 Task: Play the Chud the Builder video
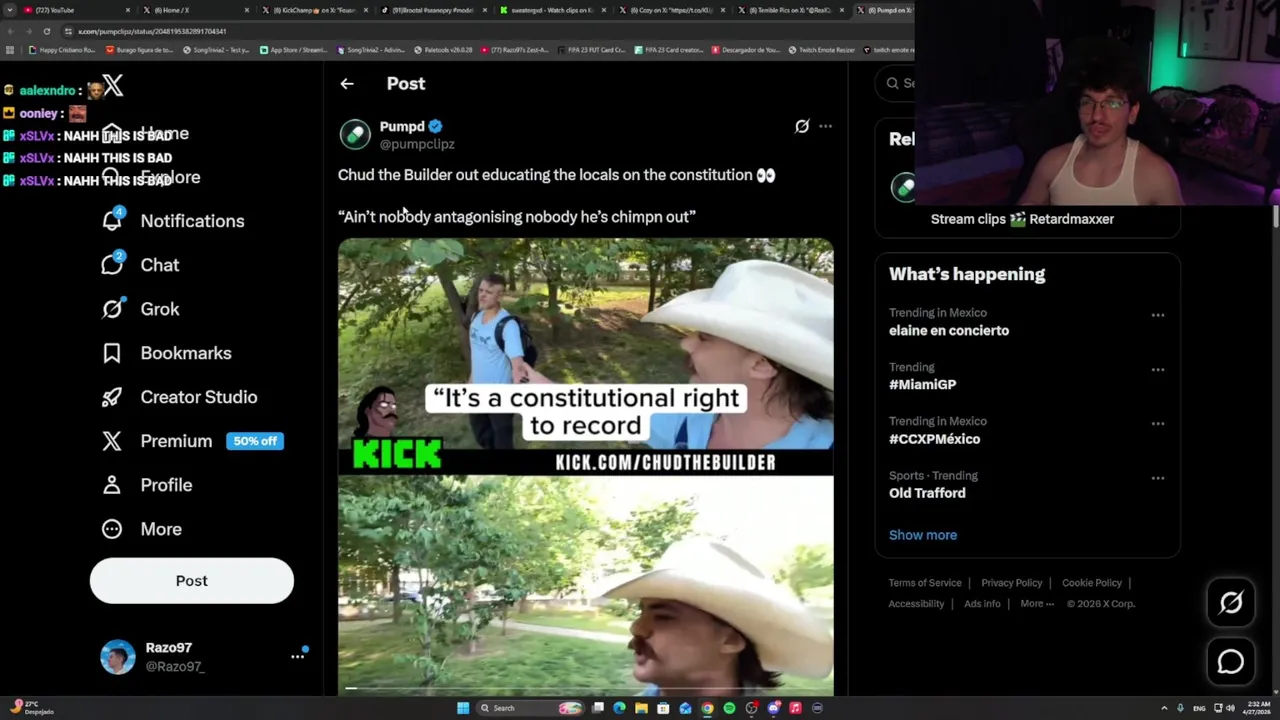[585, 466]
